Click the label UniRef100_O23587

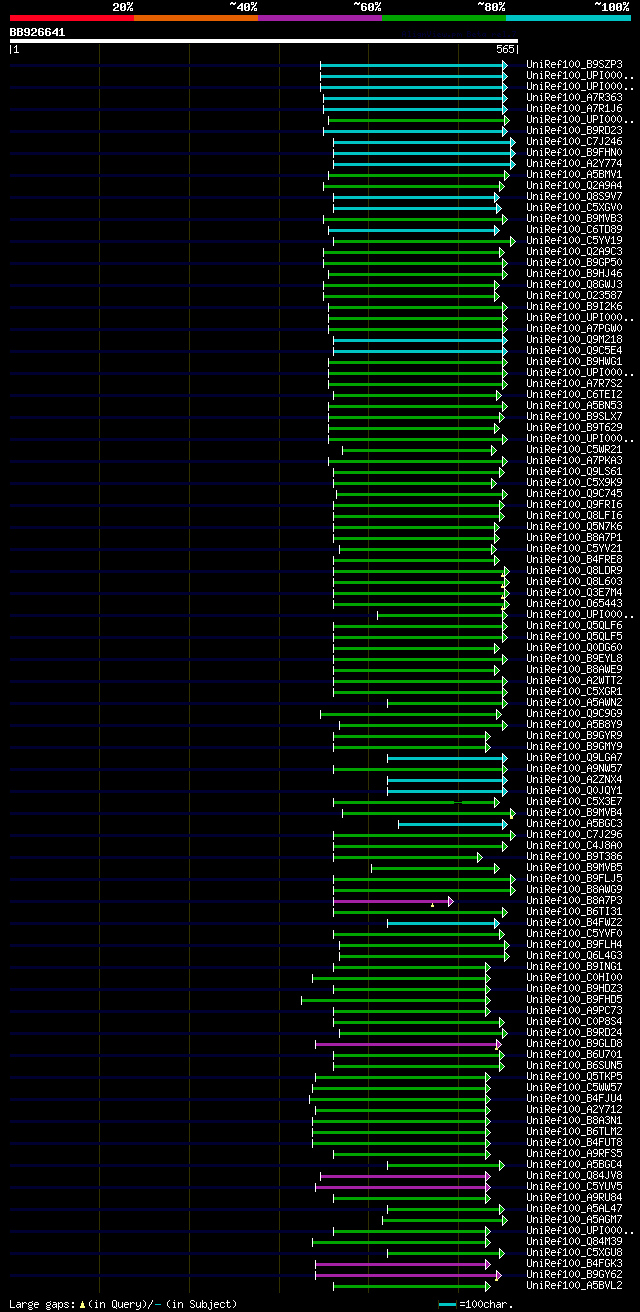(574, 296)
